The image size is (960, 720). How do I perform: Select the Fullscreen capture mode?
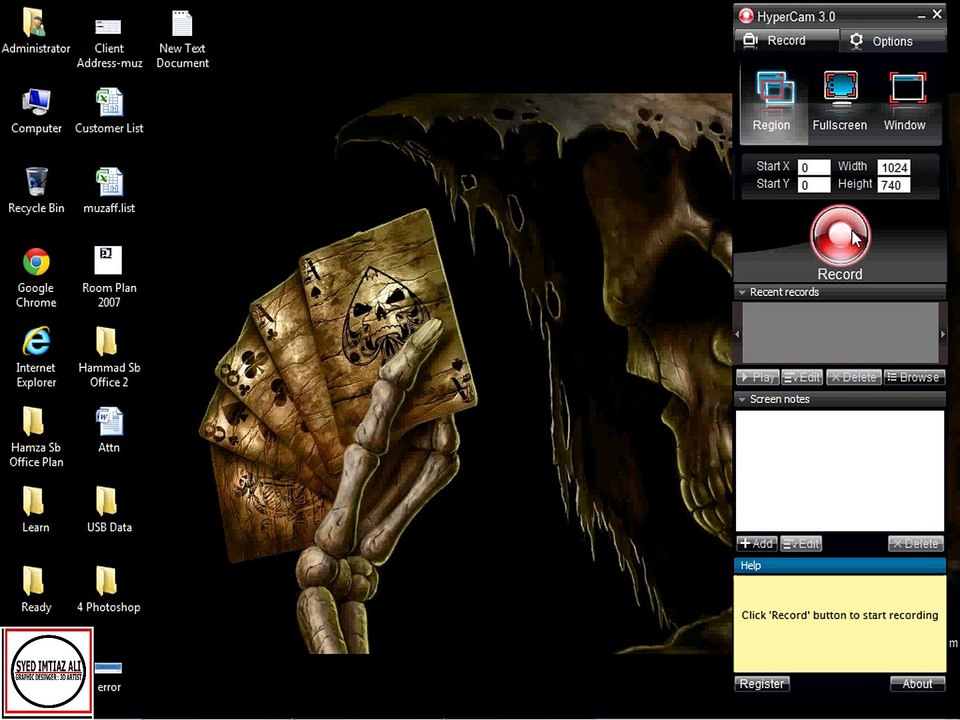click(840, 101)
